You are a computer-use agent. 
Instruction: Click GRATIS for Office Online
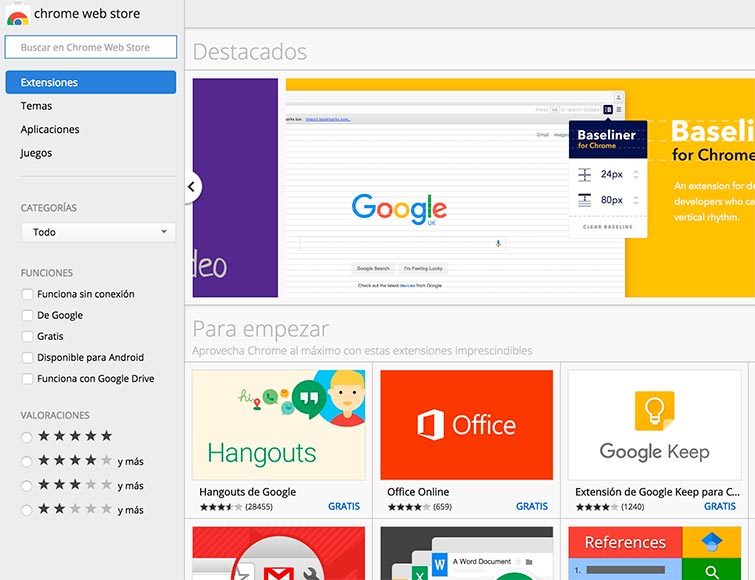(532, 506)
